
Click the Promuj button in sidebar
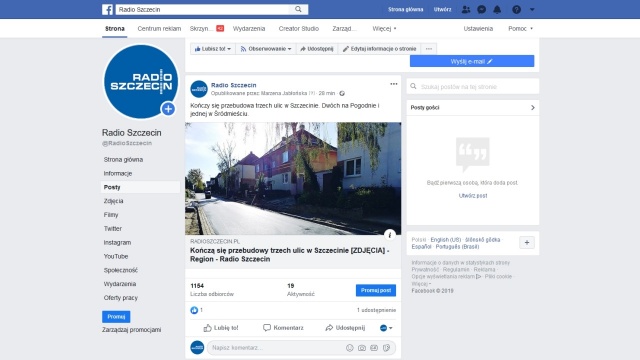tap(116, 317)
